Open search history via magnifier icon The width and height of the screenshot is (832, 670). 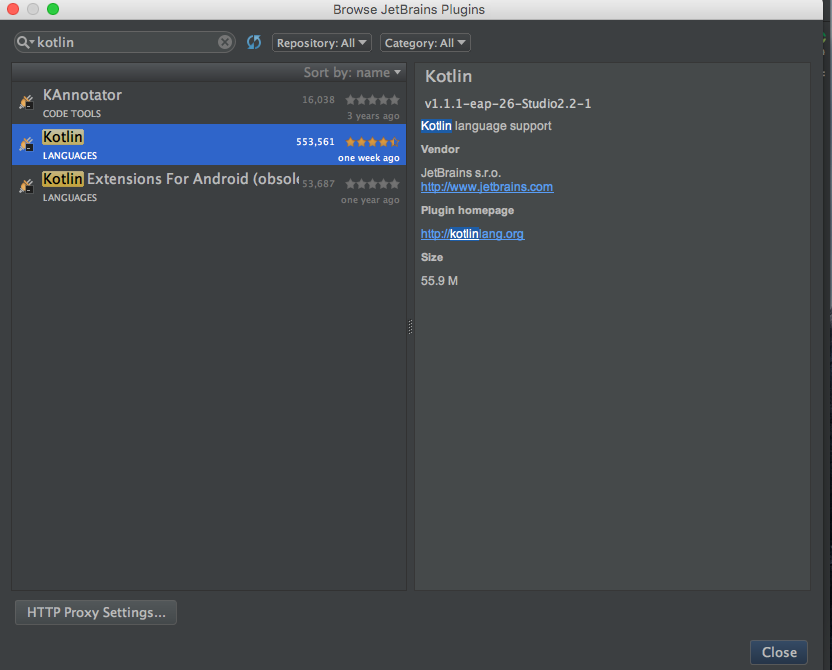(24, 42)
